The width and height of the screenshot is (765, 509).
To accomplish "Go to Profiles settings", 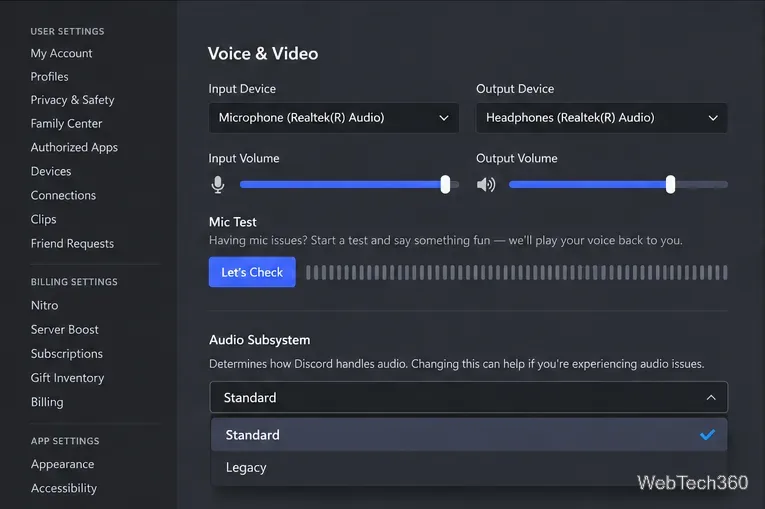I will coord(49,77).
